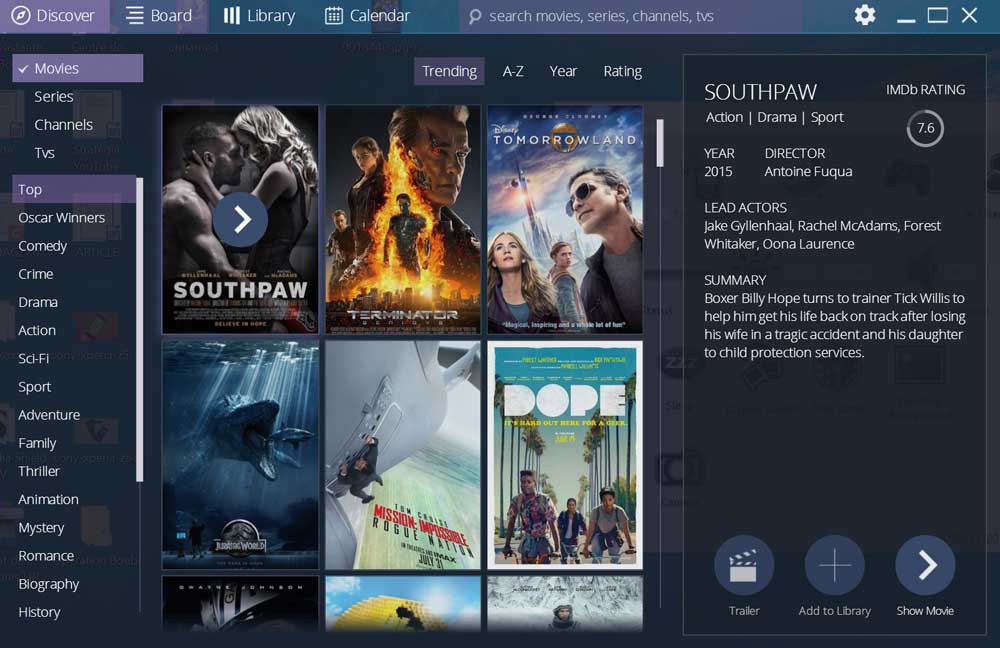Select the Tvs category
The width and height of the screenshot is (1000, 648).
pos(44,152)
